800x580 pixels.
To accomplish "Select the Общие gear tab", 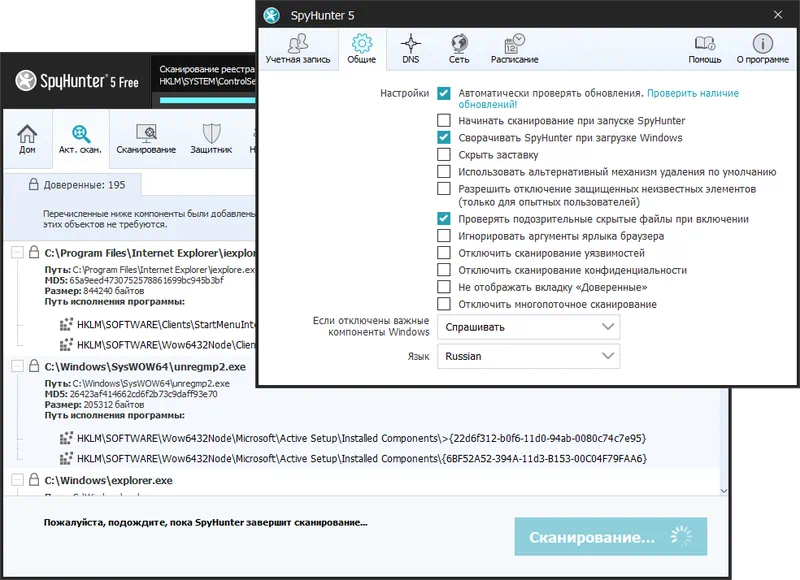I will point(362,49).
